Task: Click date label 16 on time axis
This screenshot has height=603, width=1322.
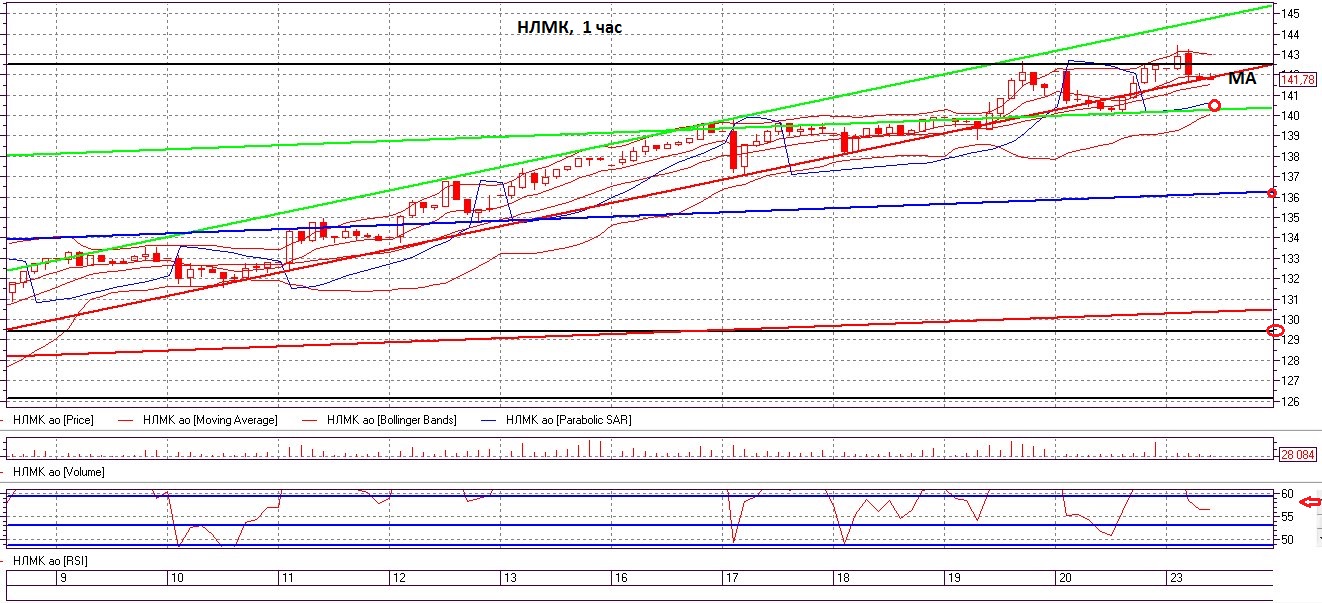Action: pyautogui.click(x=621, y=578)
